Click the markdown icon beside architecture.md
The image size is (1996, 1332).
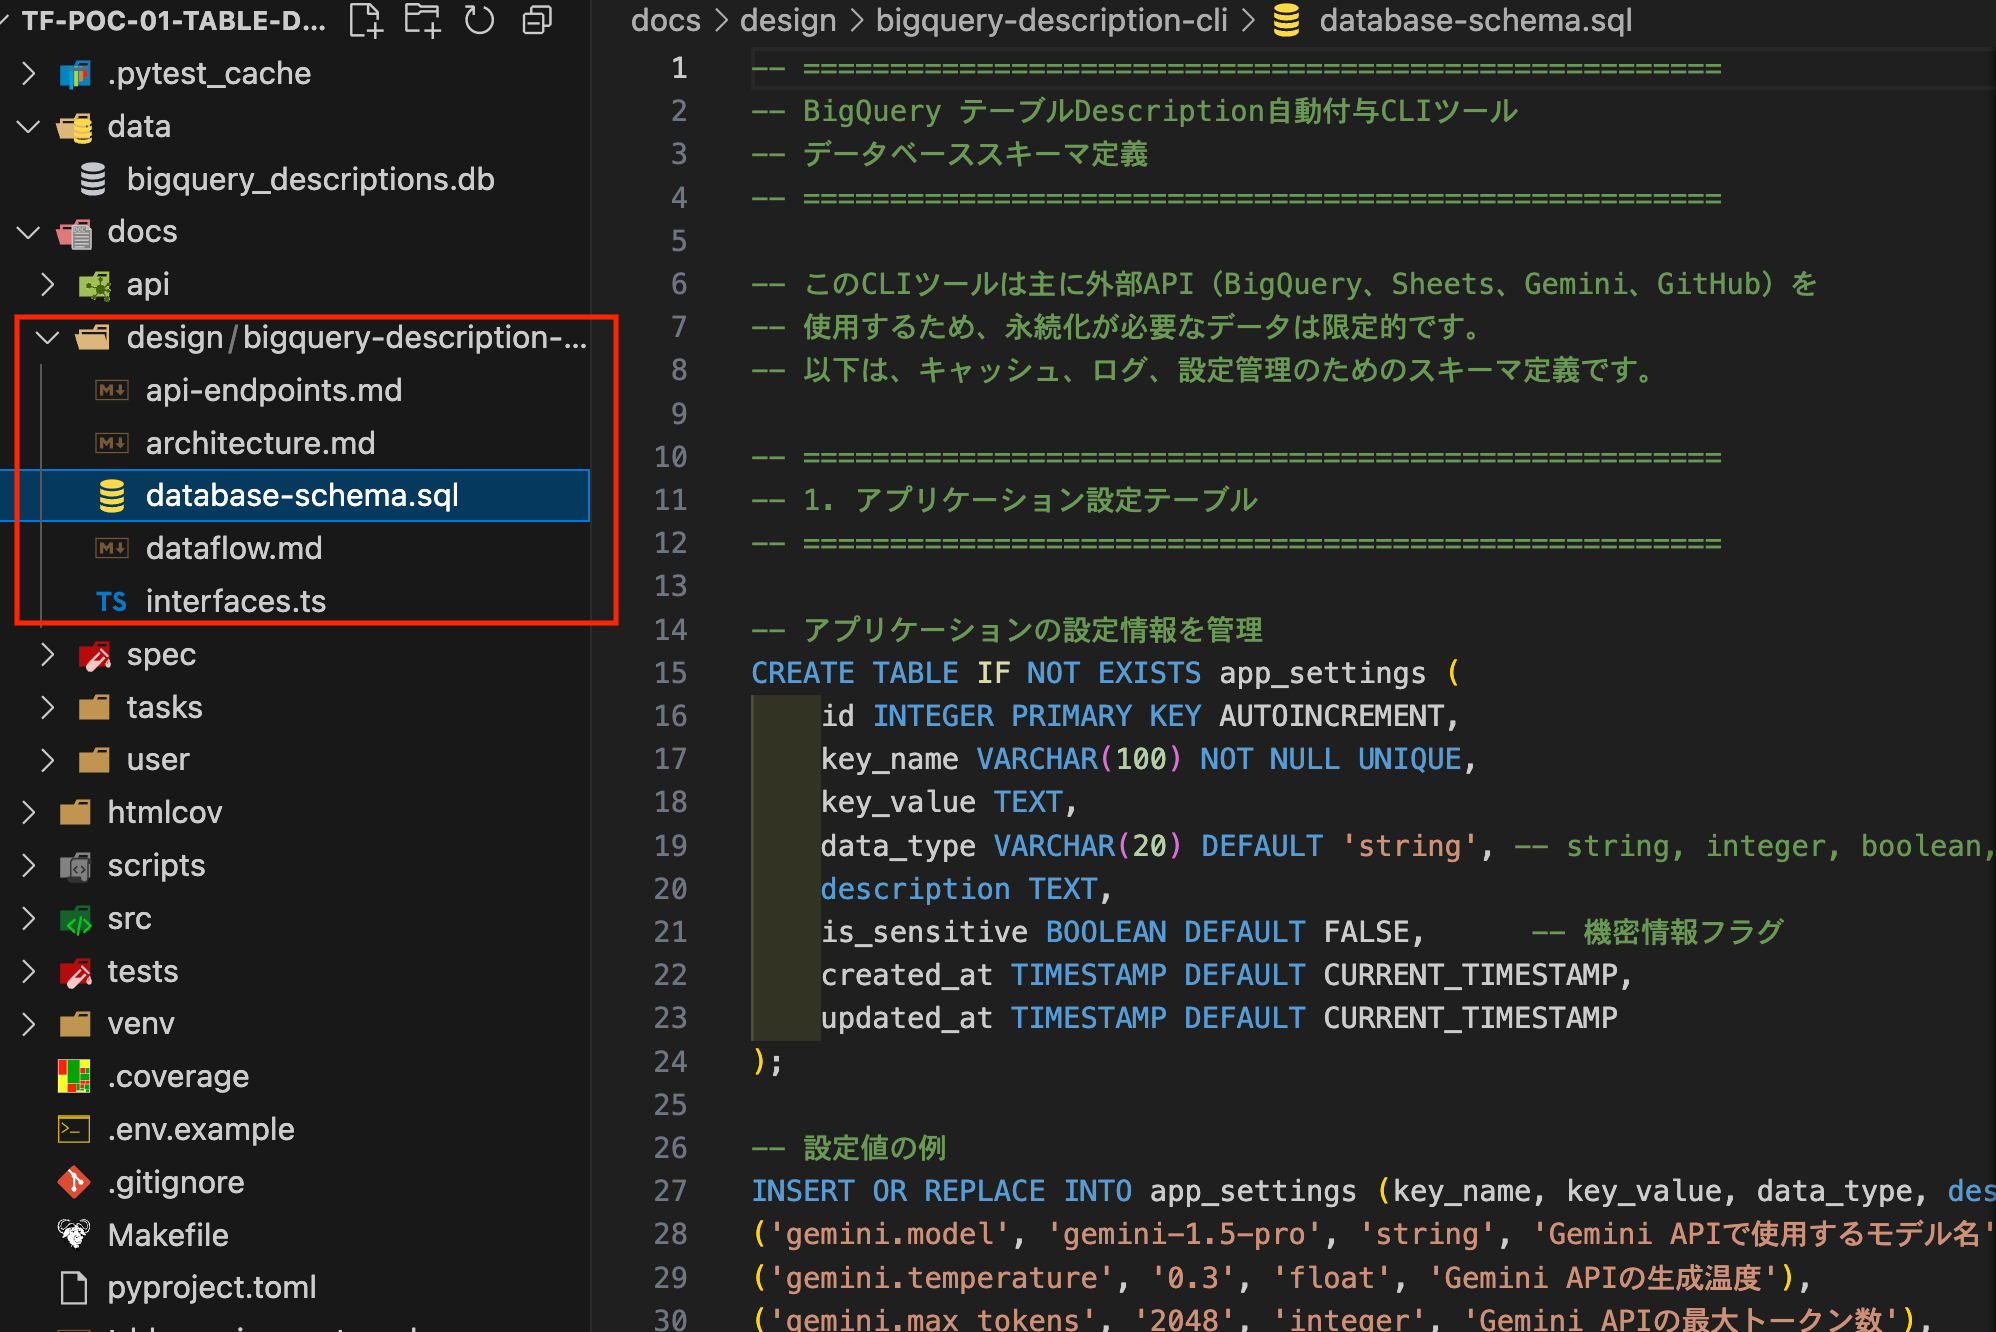pyautogui.click(x=112, y=443)
